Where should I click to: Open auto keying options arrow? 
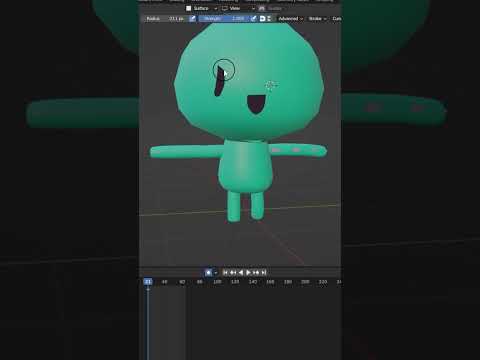[215, 273]
